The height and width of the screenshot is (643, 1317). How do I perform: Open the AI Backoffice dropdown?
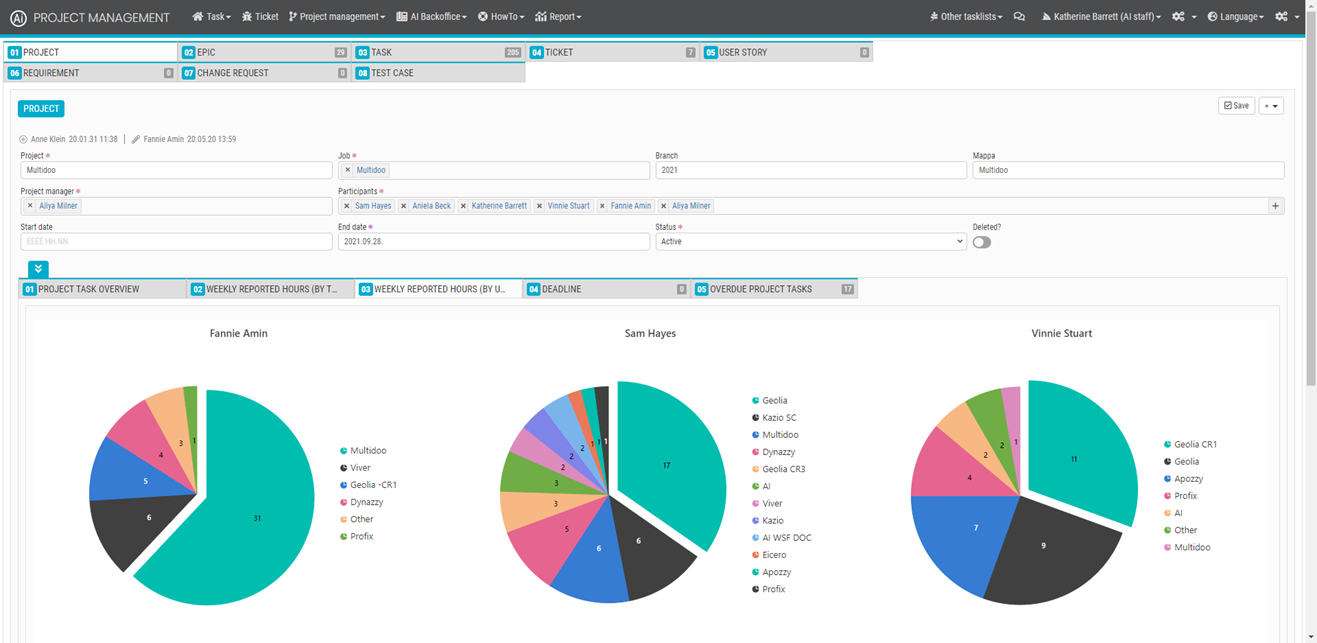431,17
